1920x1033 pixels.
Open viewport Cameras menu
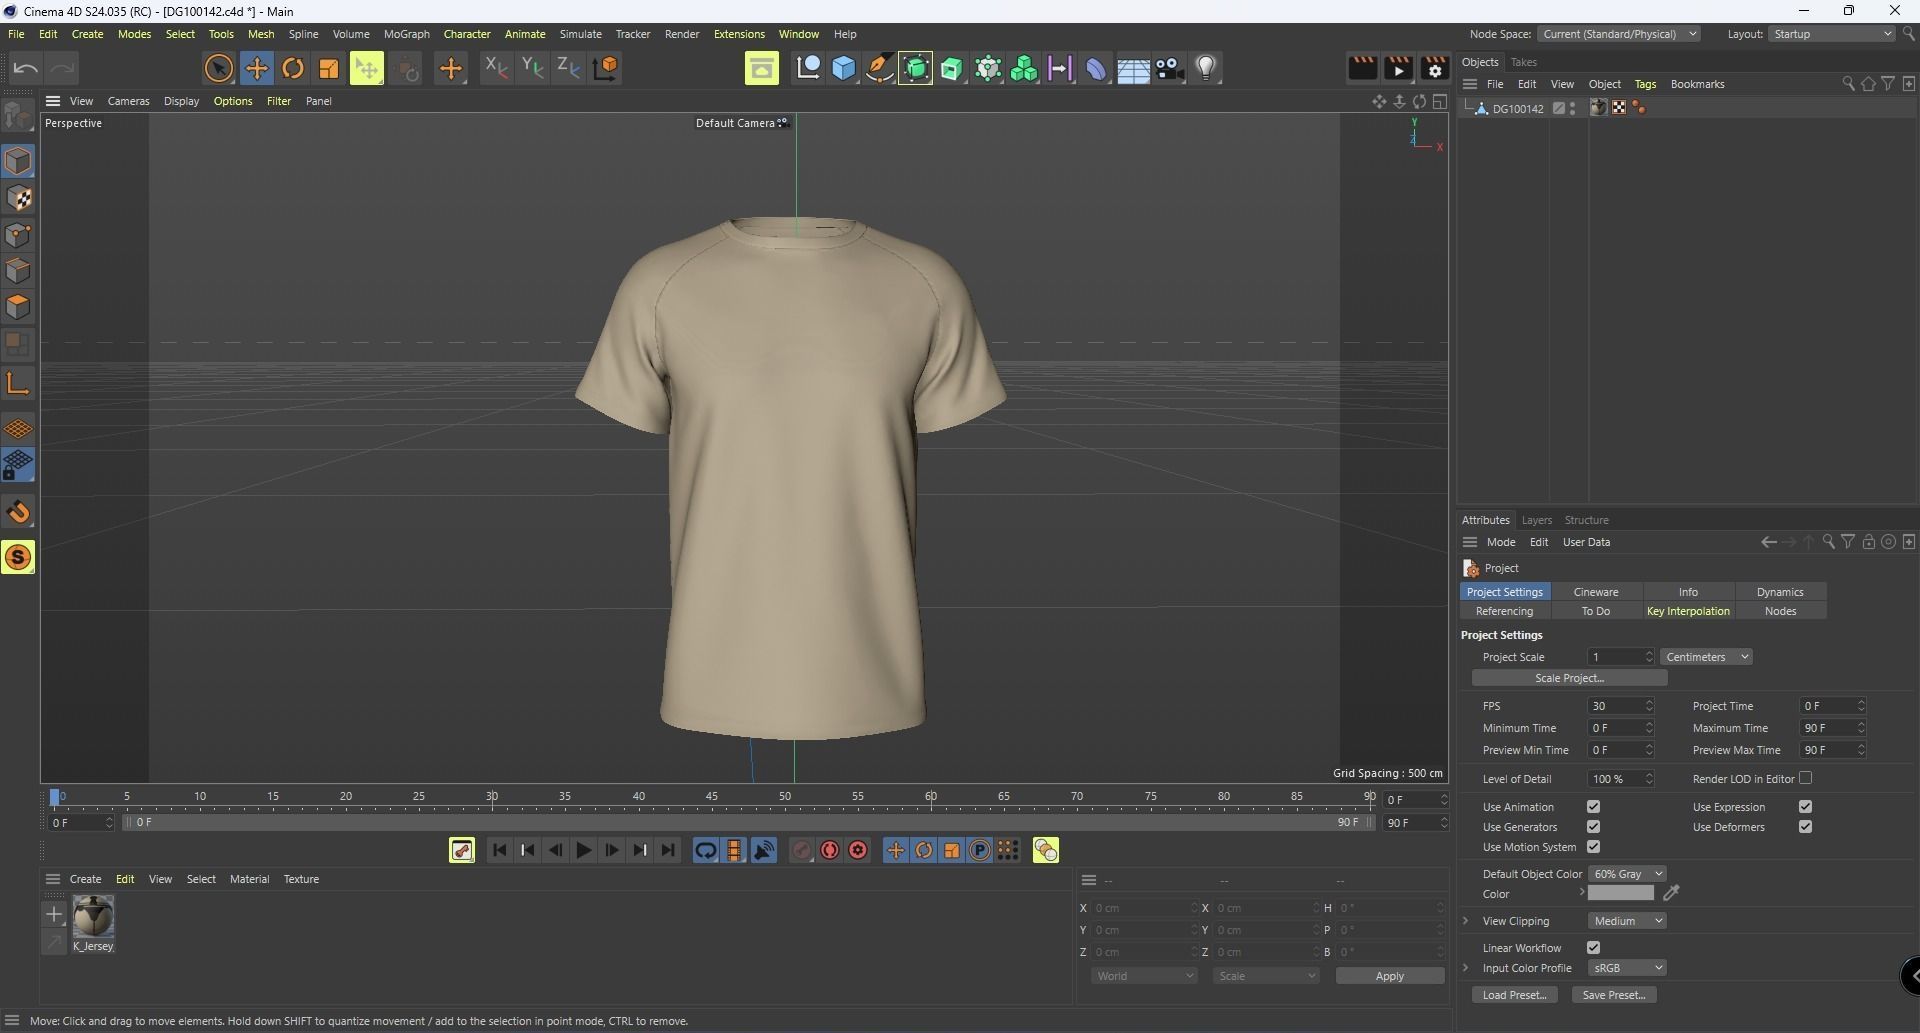(x=128, y=101)
